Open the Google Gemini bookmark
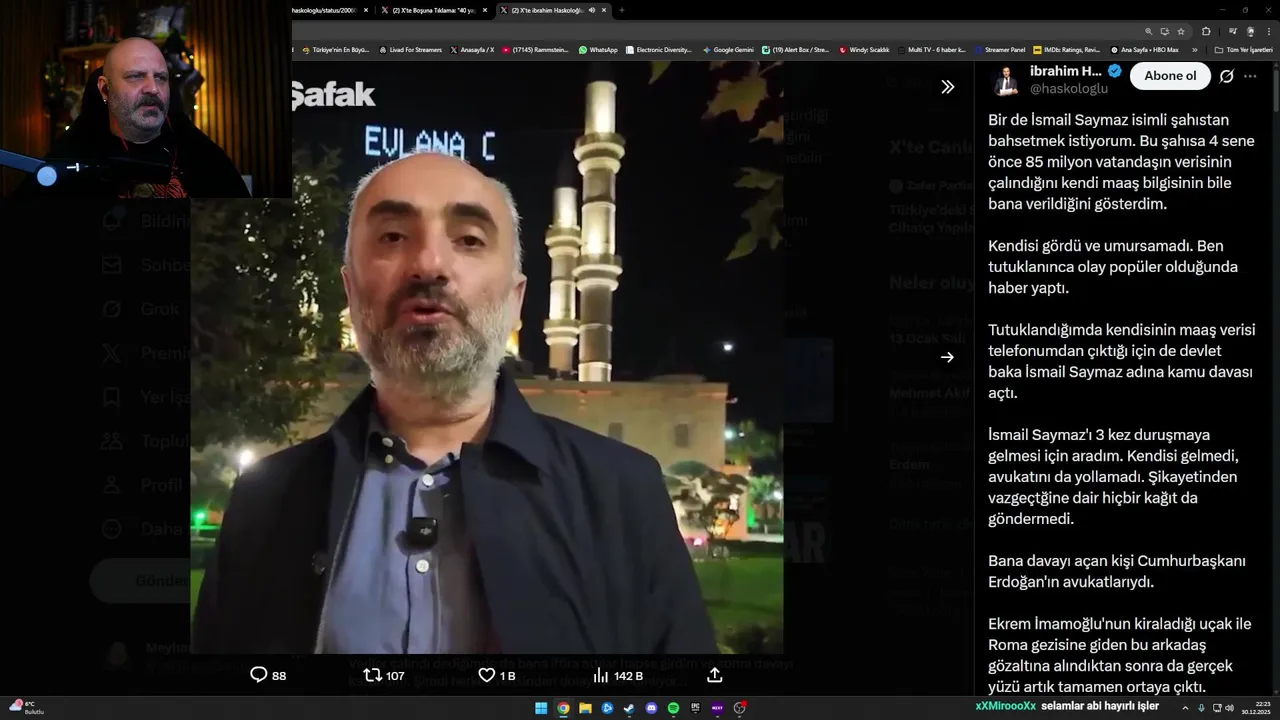 (x=728, y=49)
